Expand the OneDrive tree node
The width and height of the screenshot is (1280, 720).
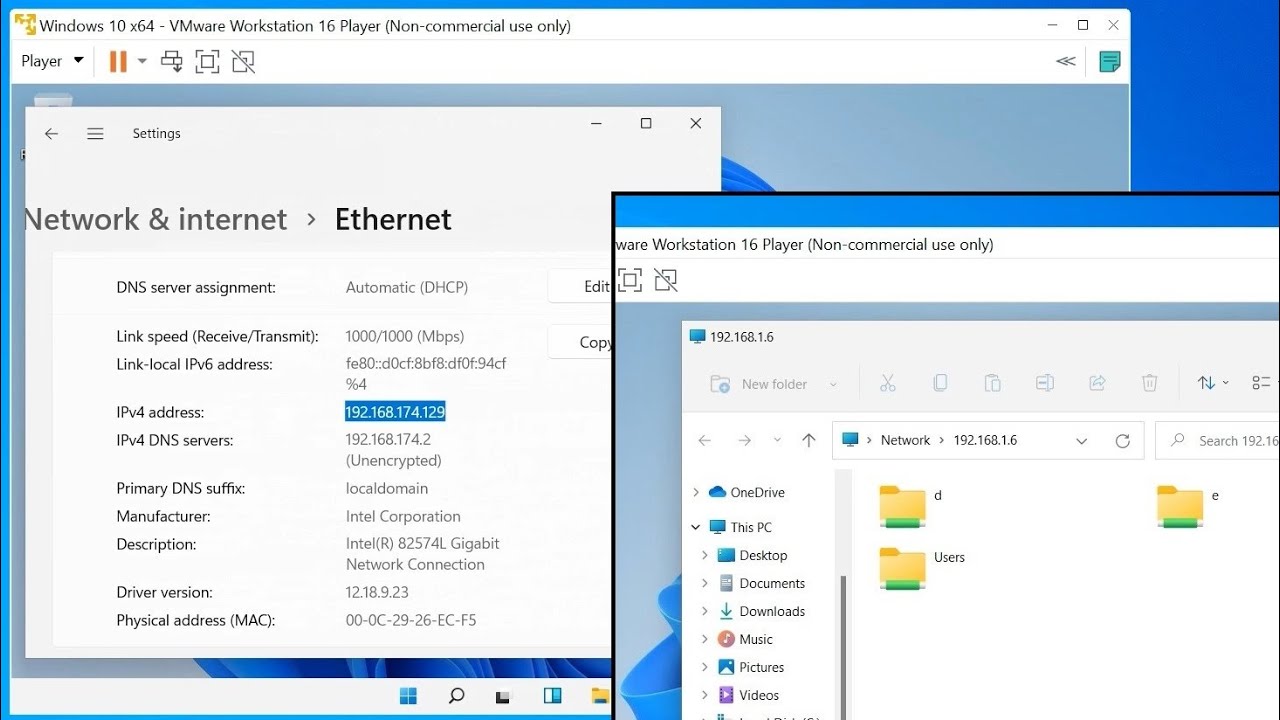[696, 492]
